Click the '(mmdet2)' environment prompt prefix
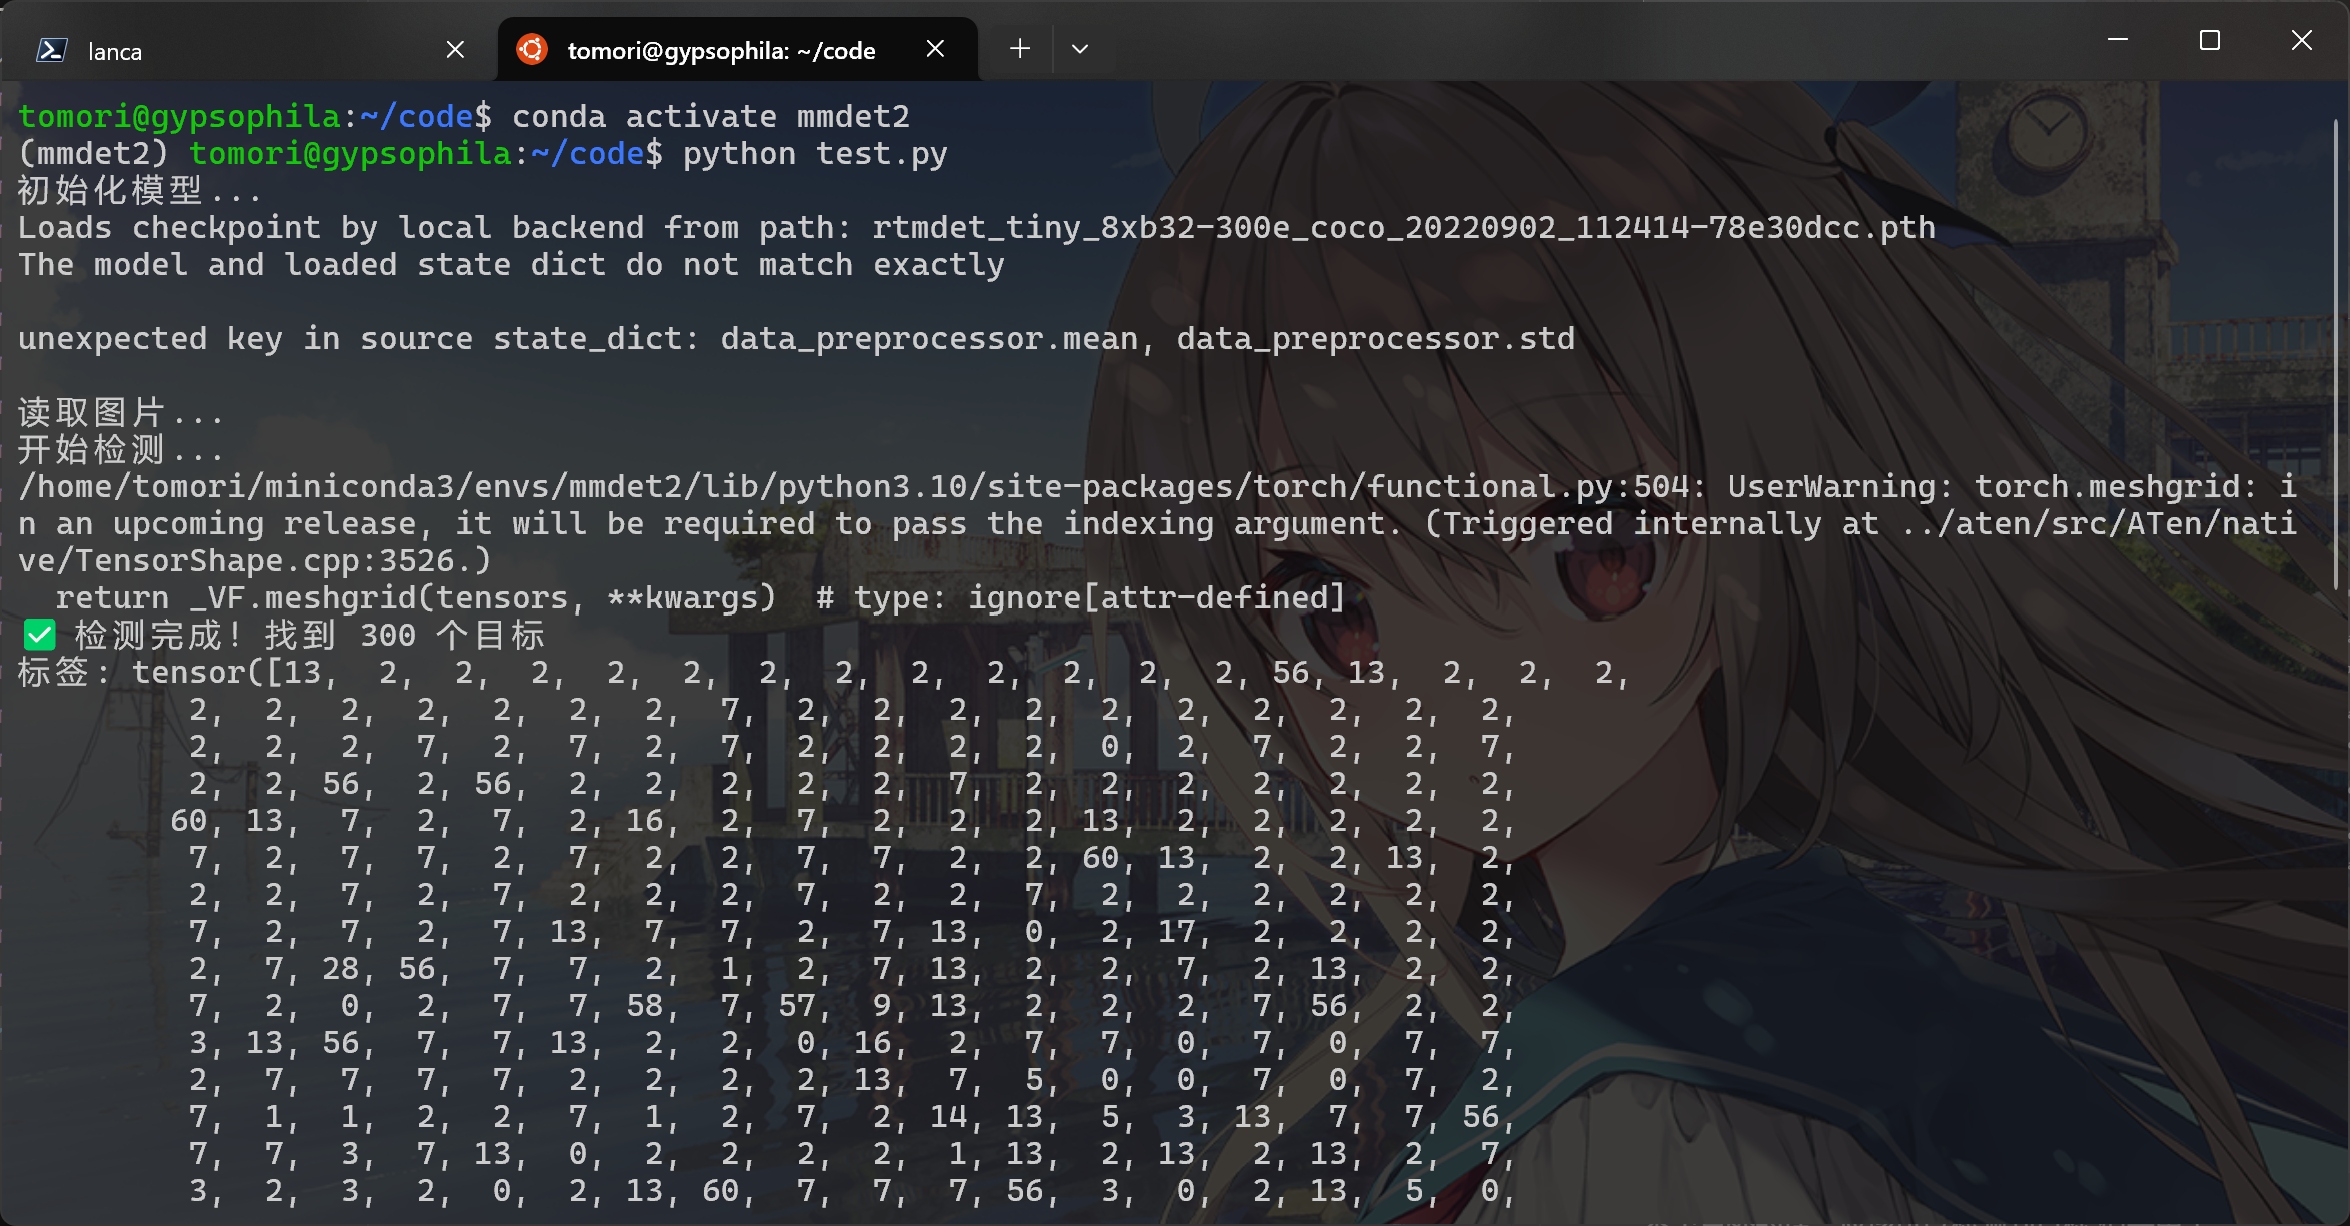This screenshot has width=2350, height=1226. point(93,154)
